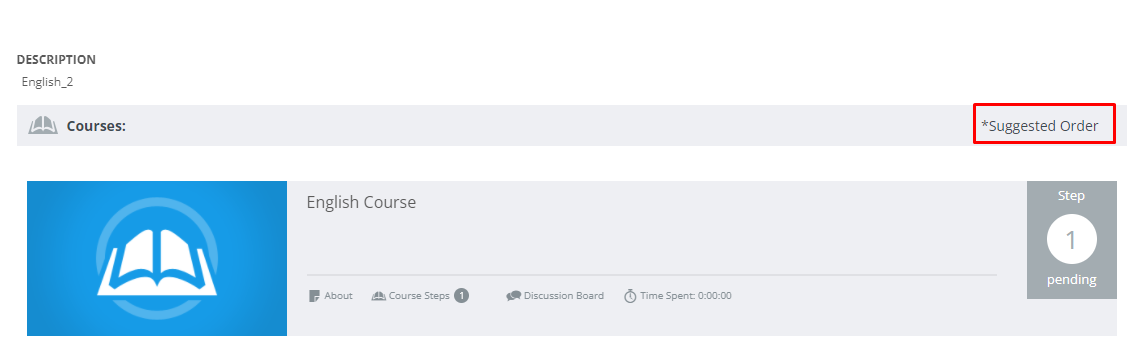Click the English_2 description text
The image size is (1145, 361).
point(47,82)
